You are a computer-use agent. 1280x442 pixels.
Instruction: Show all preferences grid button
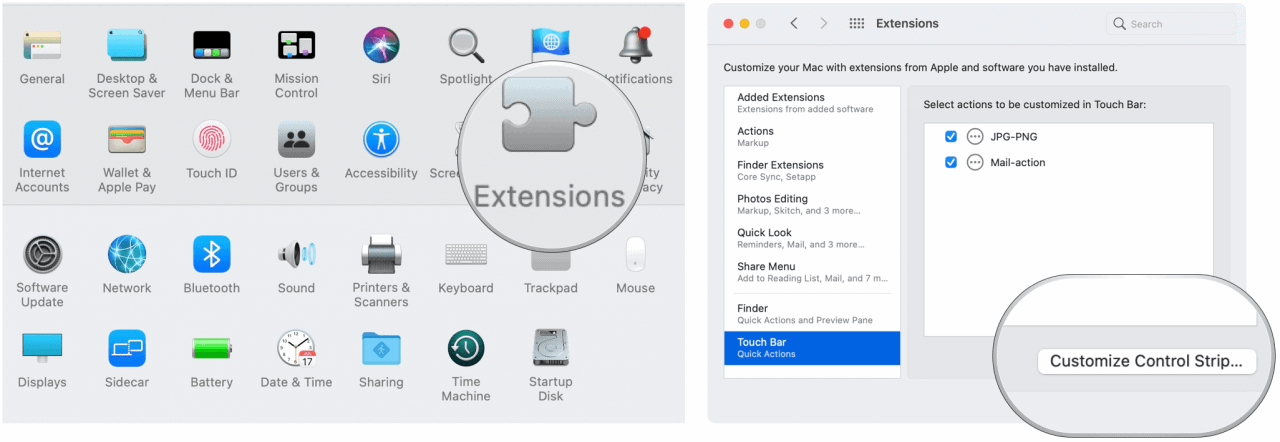point(857,23)
